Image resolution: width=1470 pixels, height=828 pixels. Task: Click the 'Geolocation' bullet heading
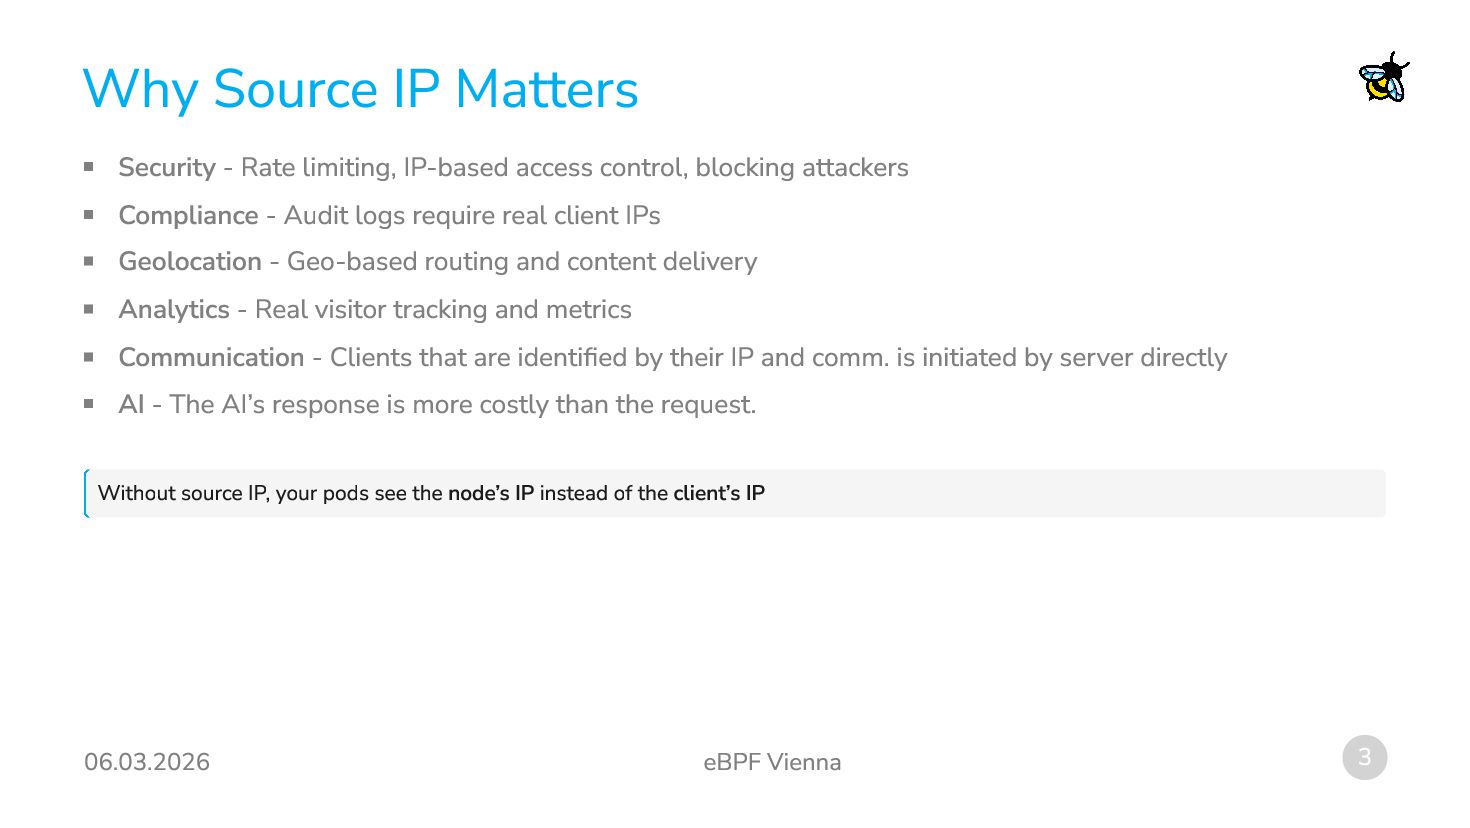click(x=190, y=261)
